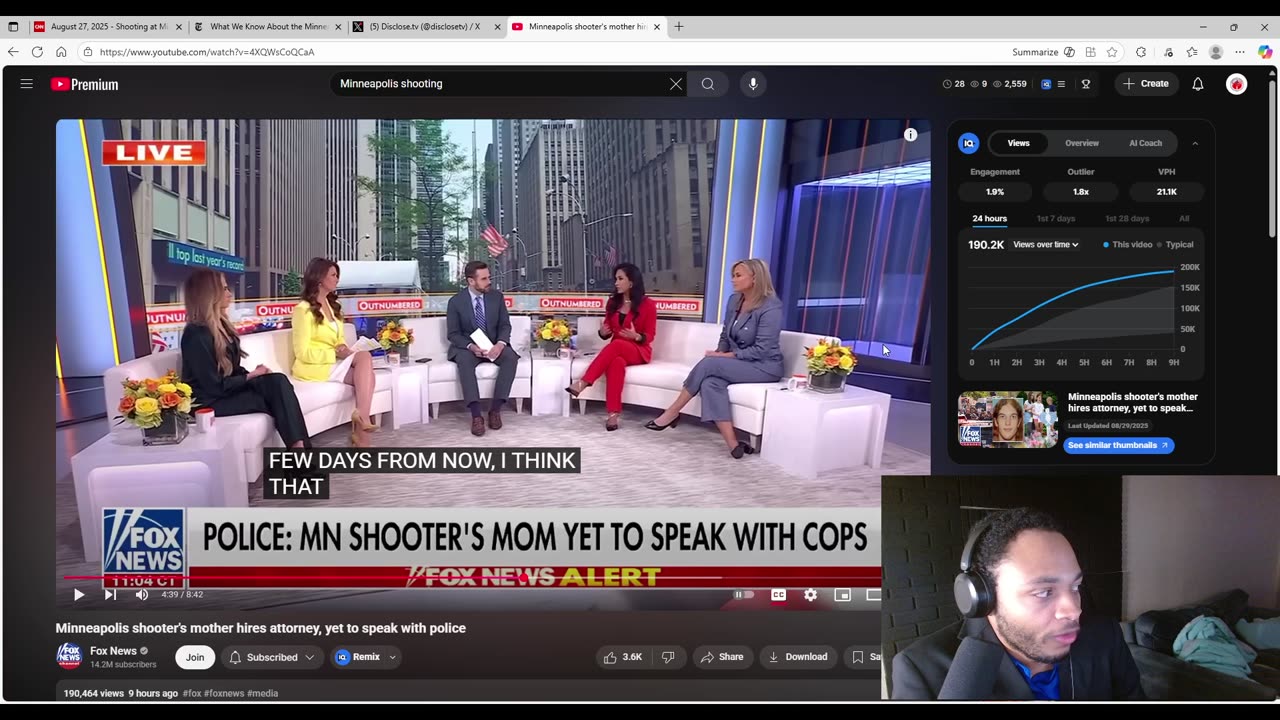Mute the video volume
Screen dimensions: 1280x720
coord(142,595)
